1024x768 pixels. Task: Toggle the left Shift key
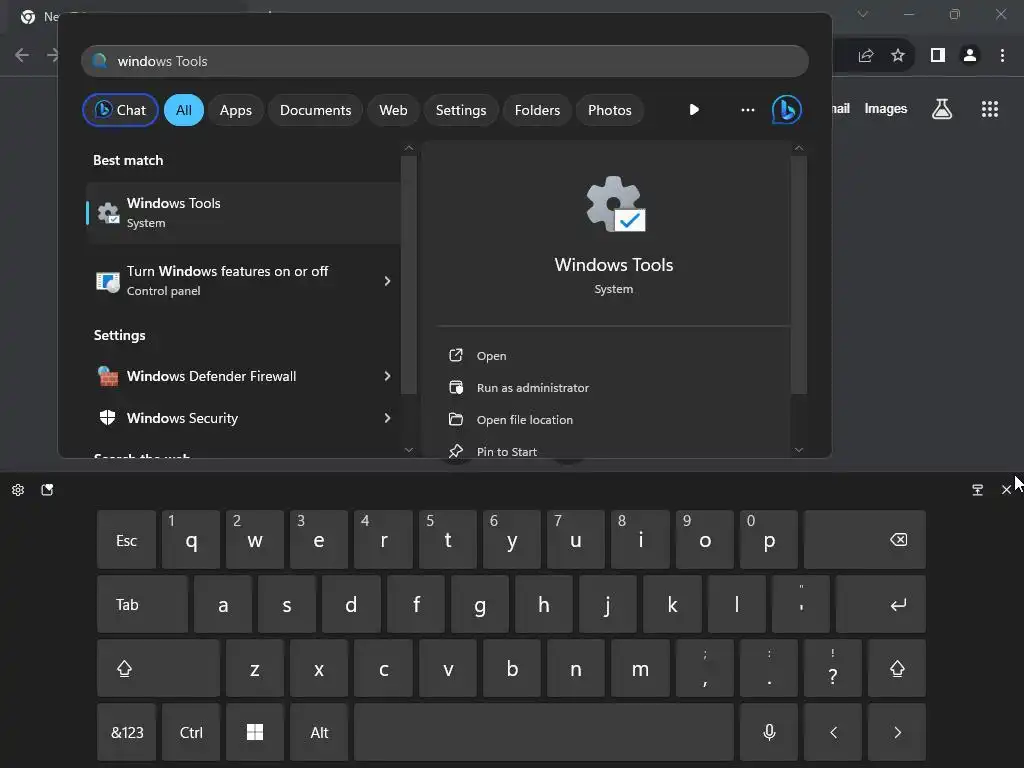158,669
